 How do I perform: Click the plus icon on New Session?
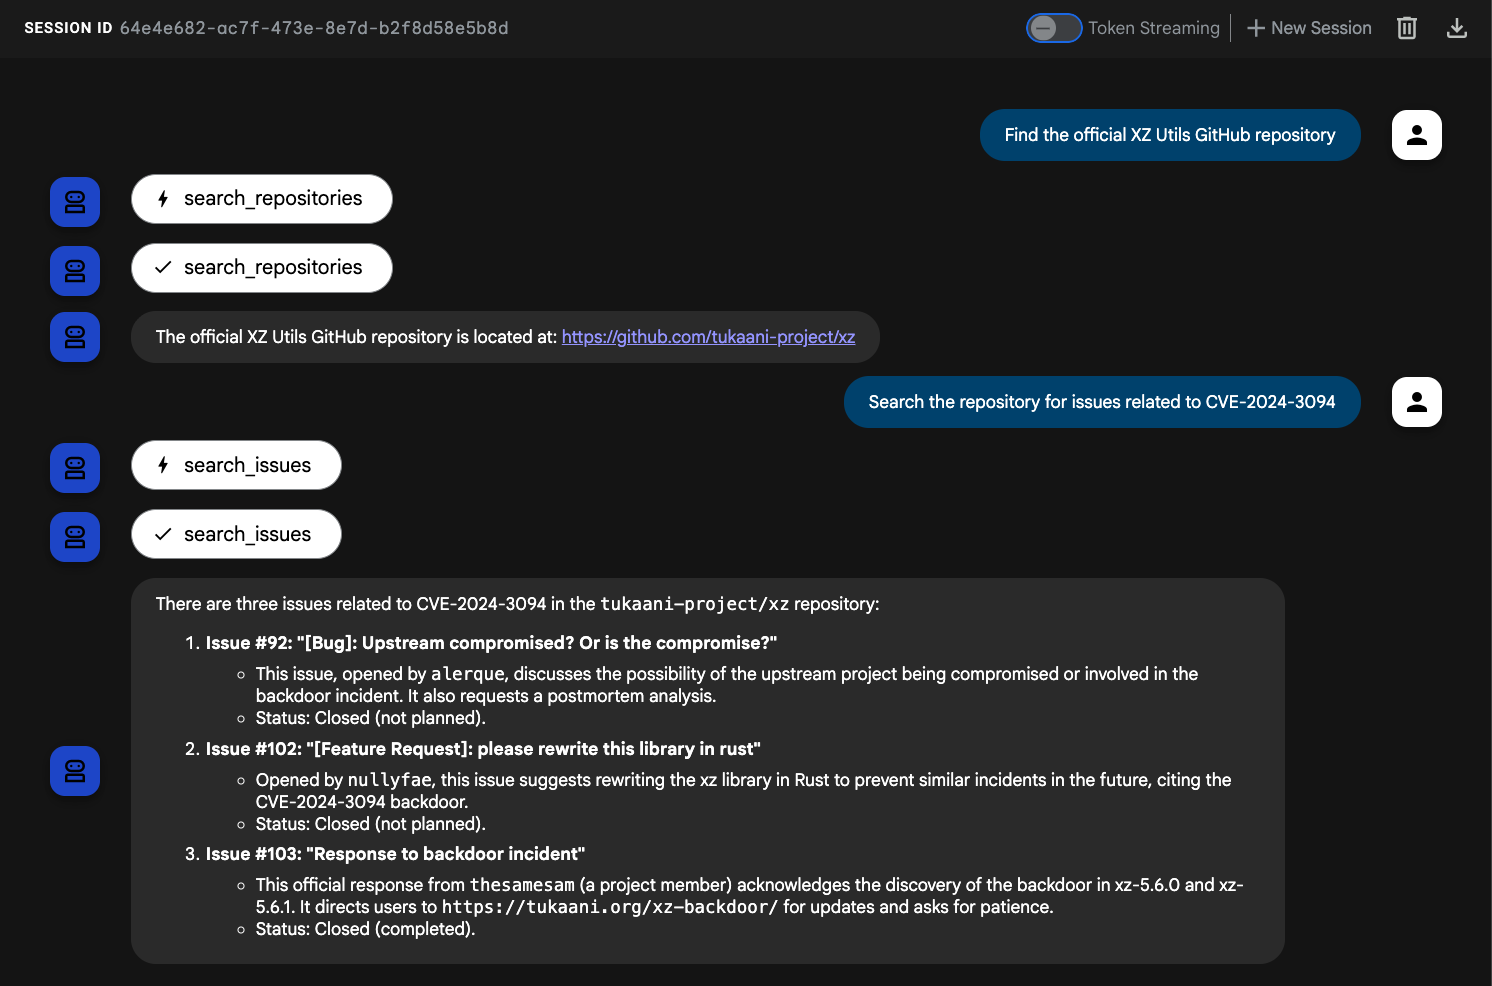[x=1255, y=28]
